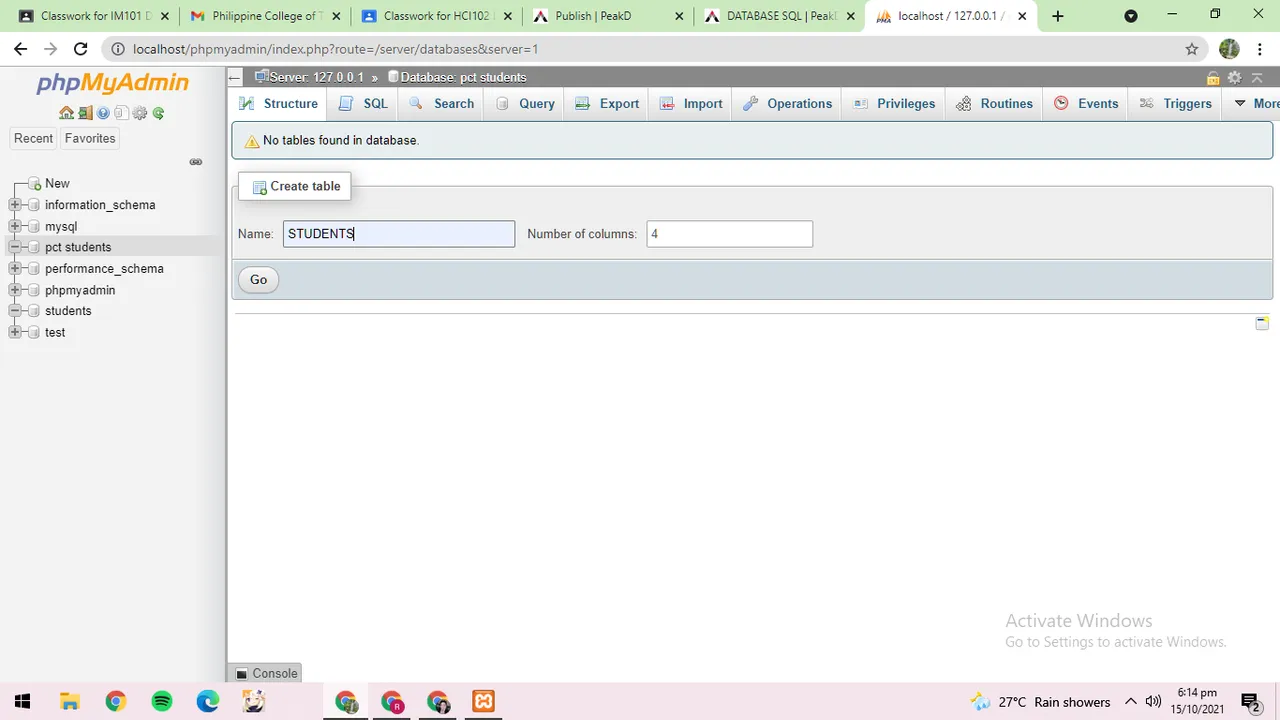Open Microsoft Edge from taskbar
Screen dimensions: 1280x720
pyautogui.click(x=208, y=701)
